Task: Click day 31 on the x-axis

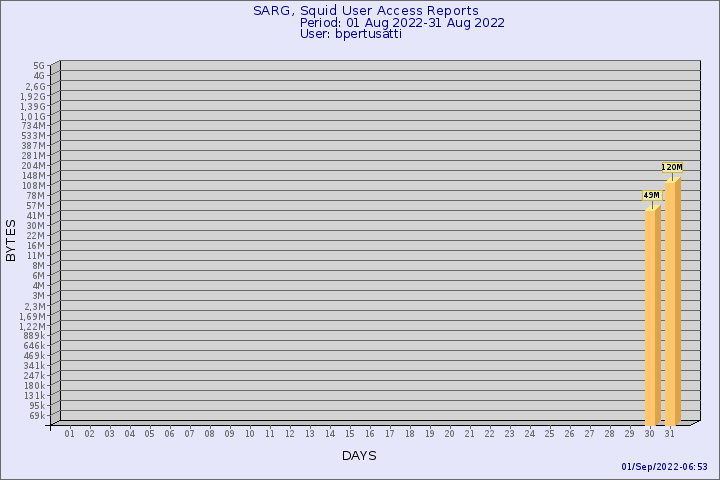Action: [x=670, y=434]
